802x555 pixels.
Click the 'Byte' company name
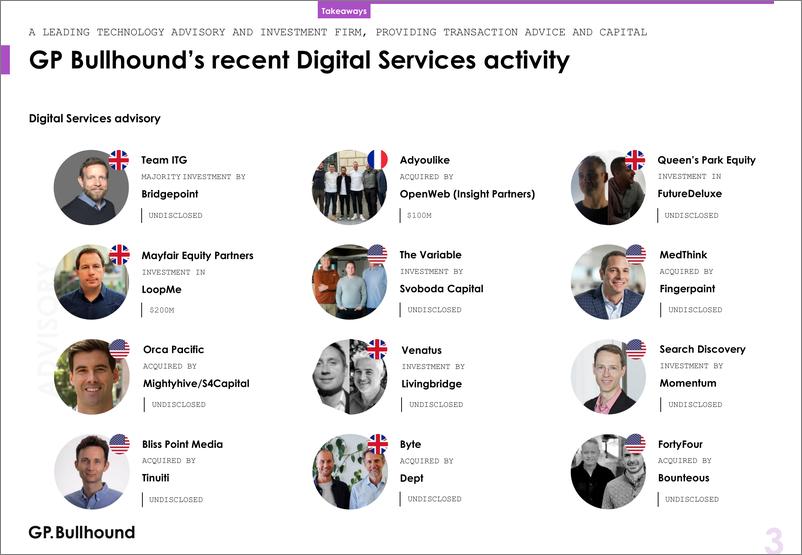(x=410, y=445)
